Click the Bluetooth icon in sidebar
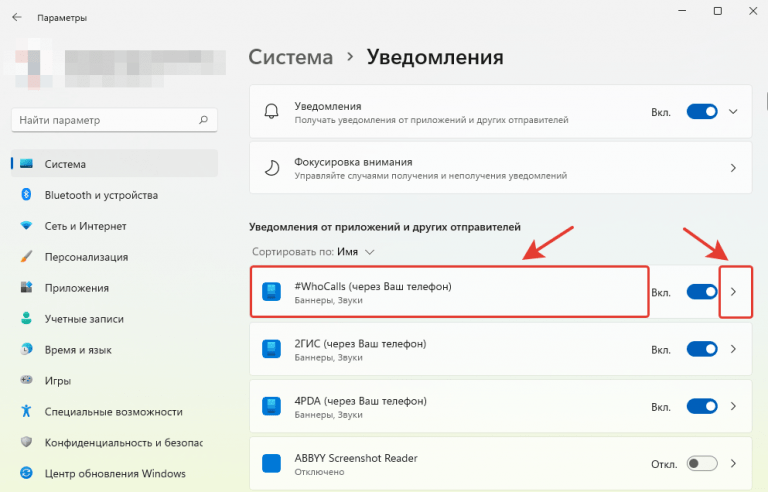 click(26, 195)
